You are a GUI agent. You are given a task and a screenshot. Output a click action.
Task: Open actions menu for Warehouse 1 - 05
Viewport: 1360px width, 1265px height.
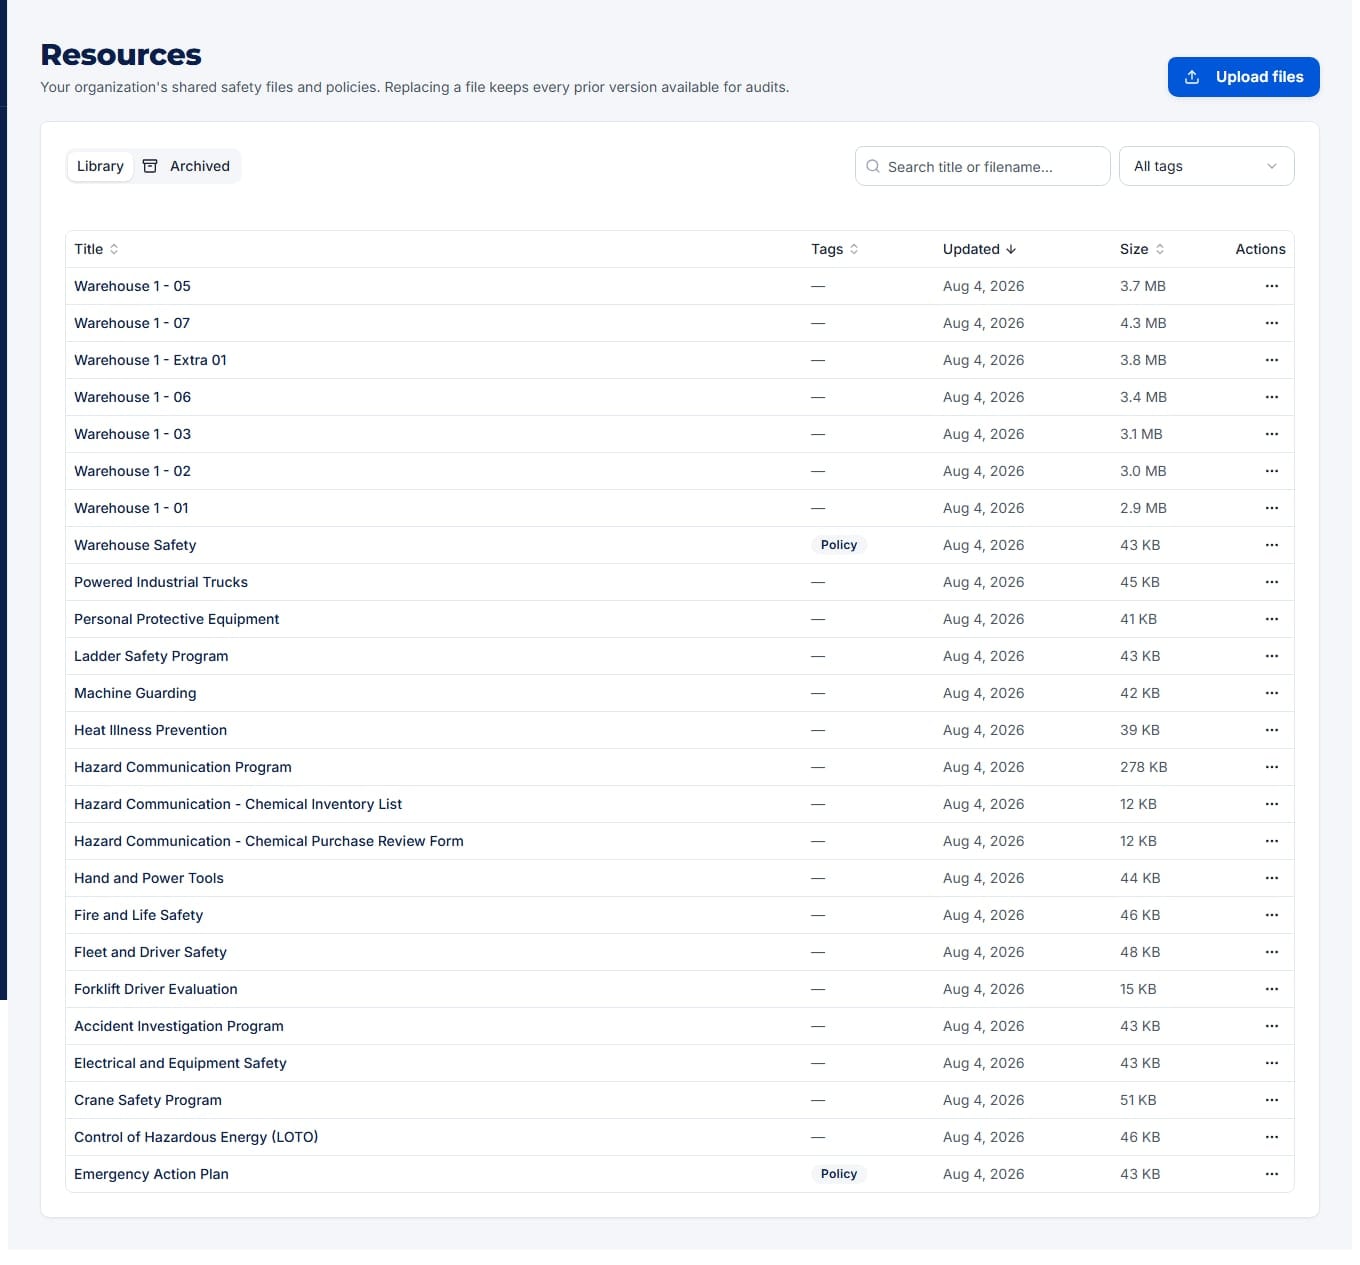[x=1271, y=286]
